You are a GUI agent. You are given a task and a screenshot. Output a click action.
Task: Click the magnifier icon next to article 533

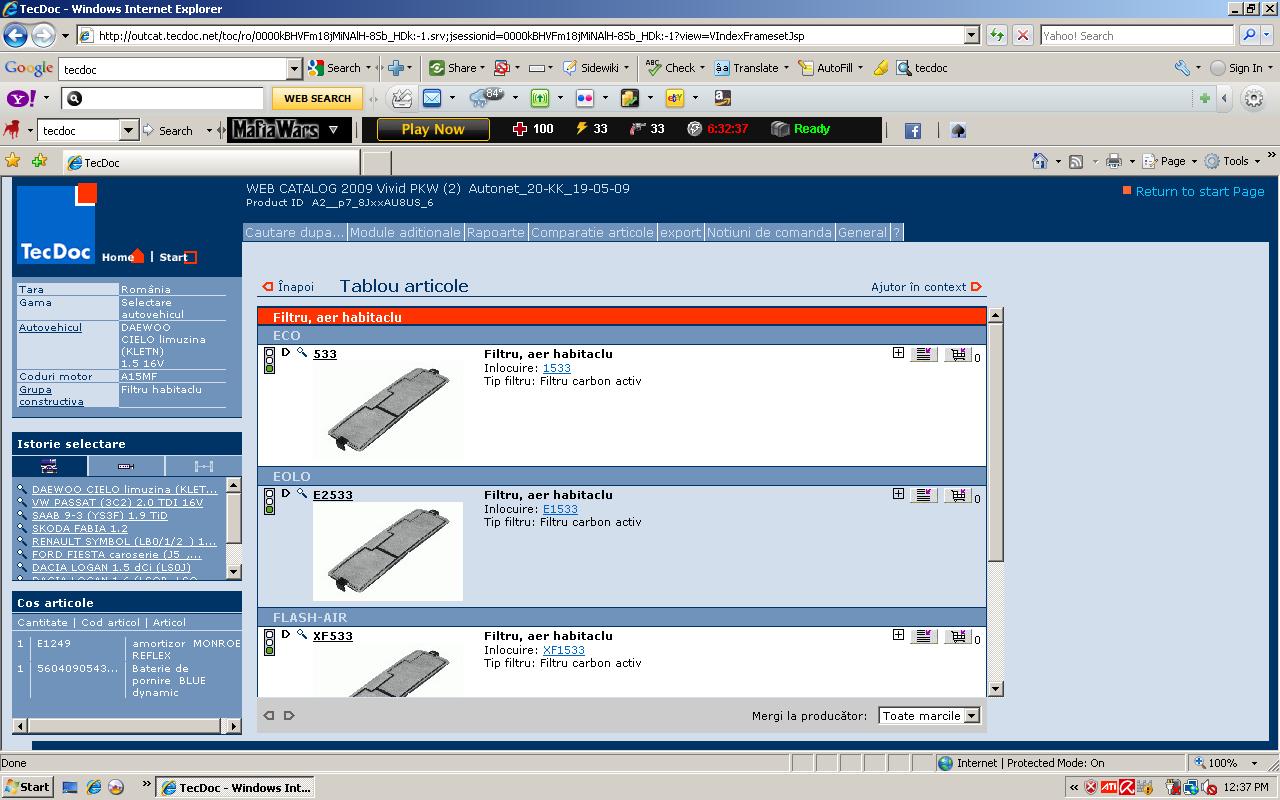[x=302, y=353]
